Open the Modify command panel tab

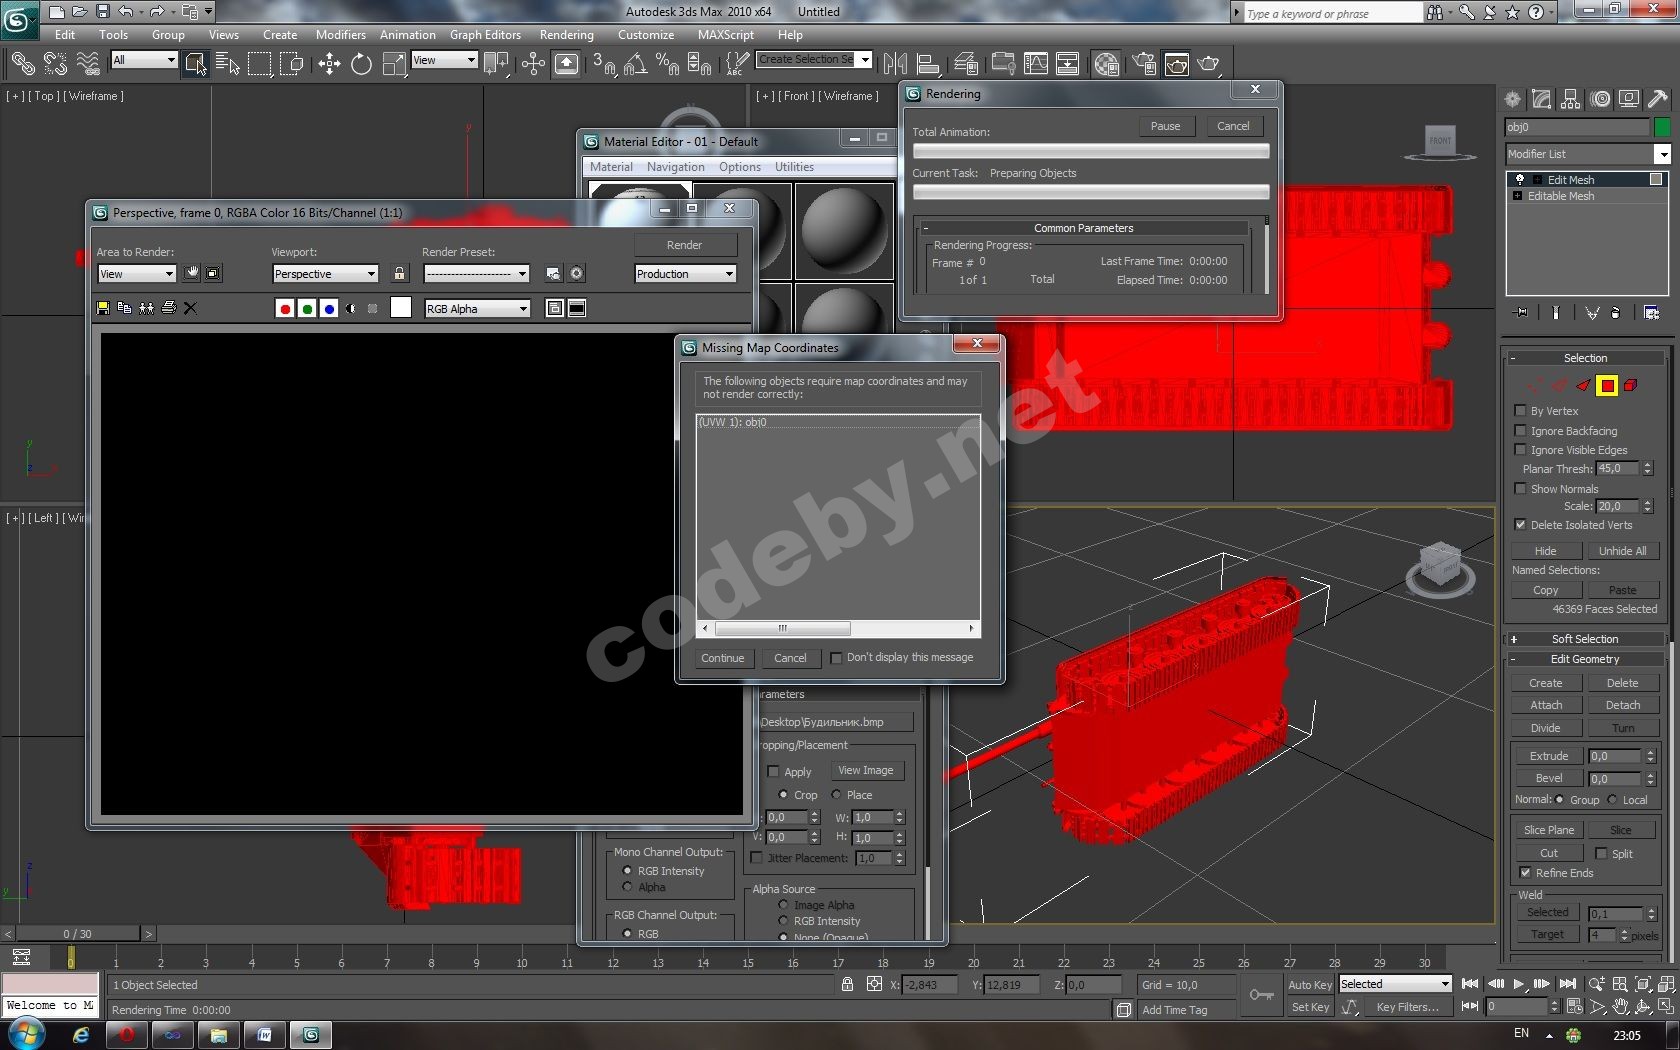point(1541,99)
